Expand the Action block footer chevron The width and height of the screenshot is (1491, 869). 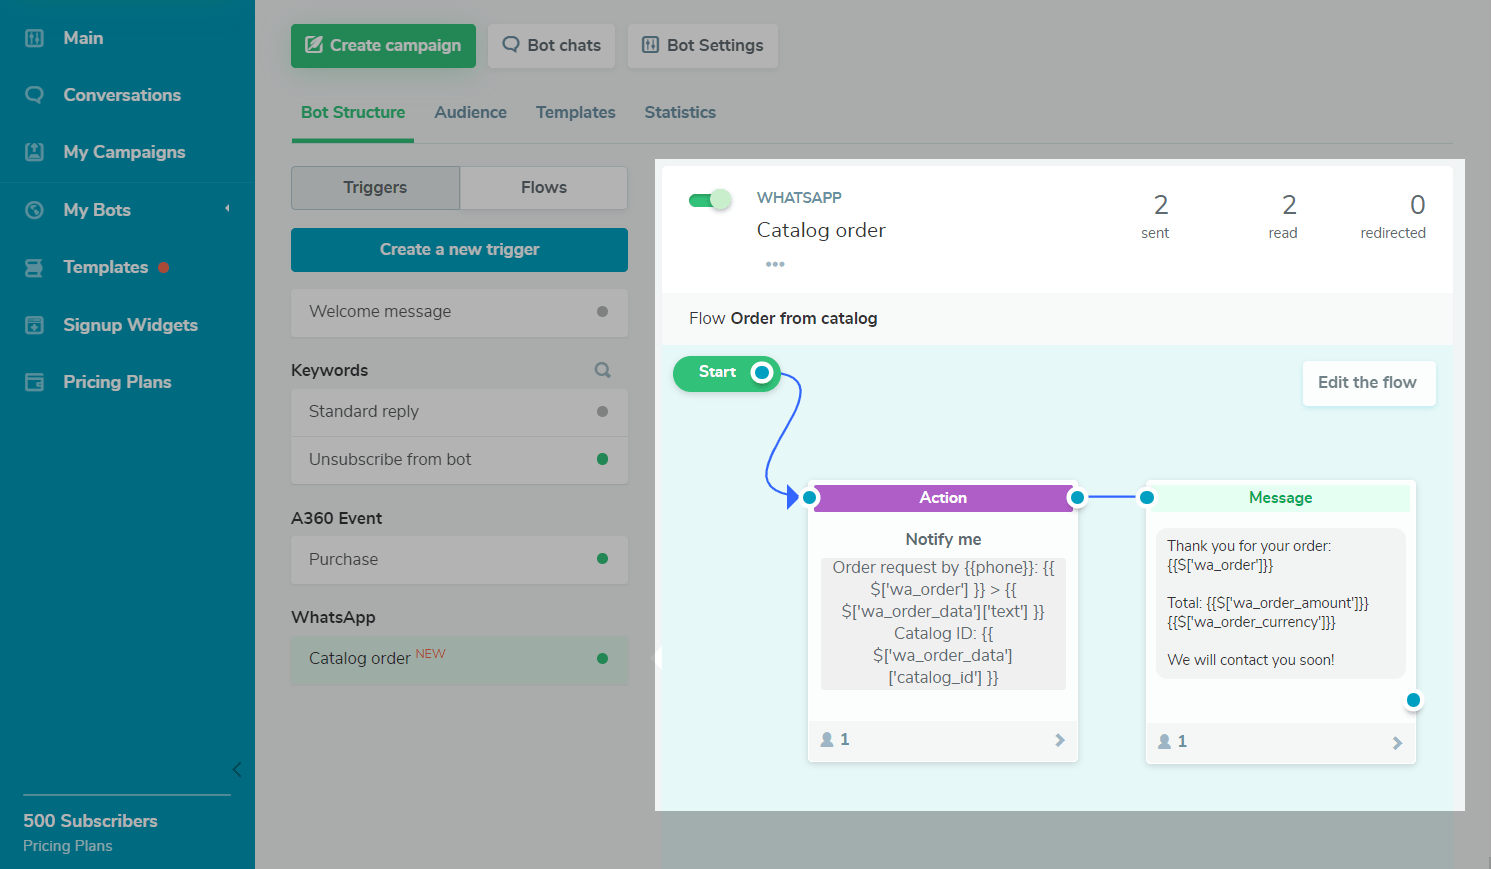tap(1060, 740)
